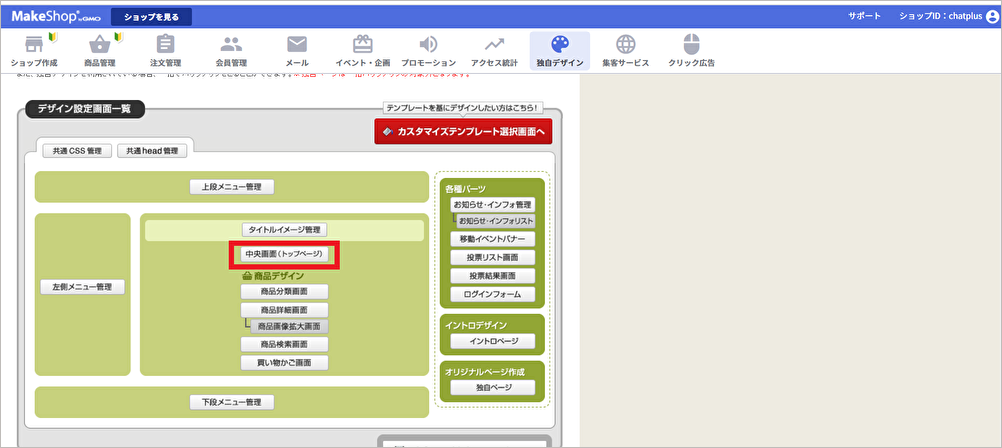Click ショップを見る button
The width and height of the screenshot is (1002, 448).
[151, 17]
